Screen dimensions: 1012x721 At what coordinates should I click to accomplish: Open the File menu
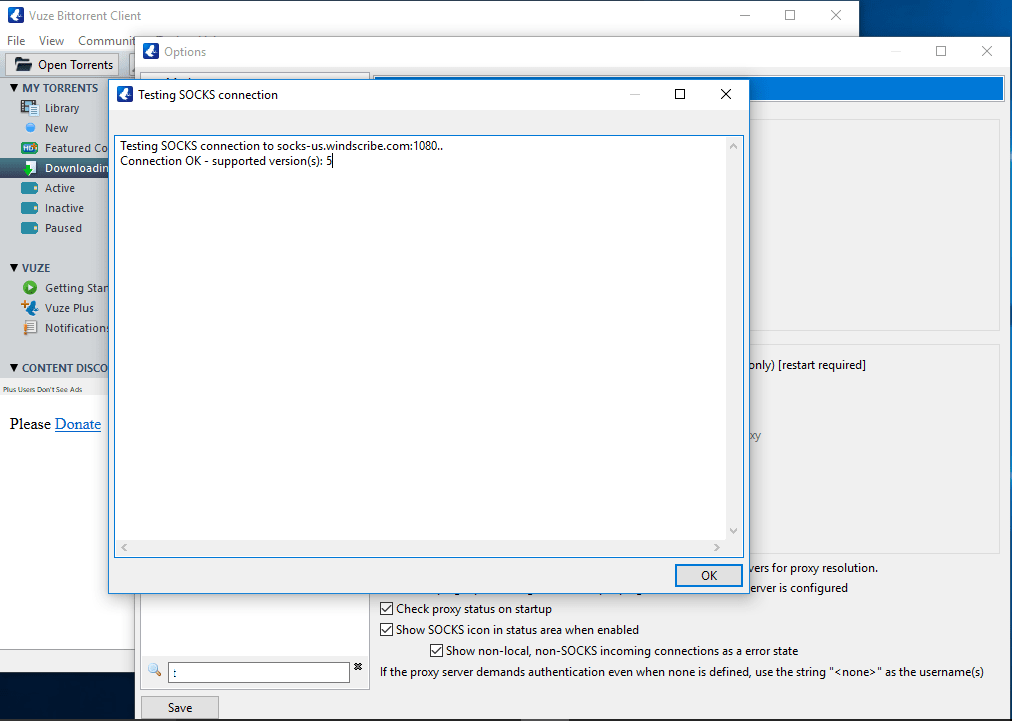pos(15,41)
